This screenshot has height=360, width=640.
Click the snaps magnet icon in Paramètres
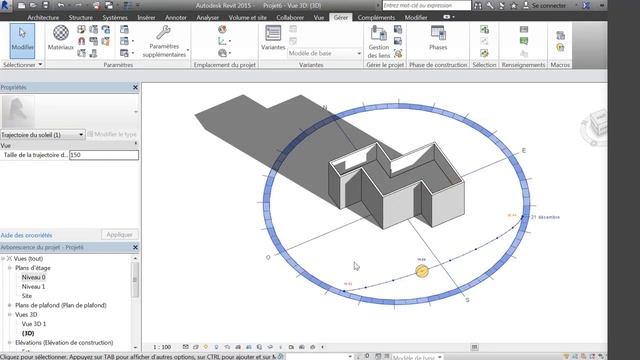(x=82, y=41)
